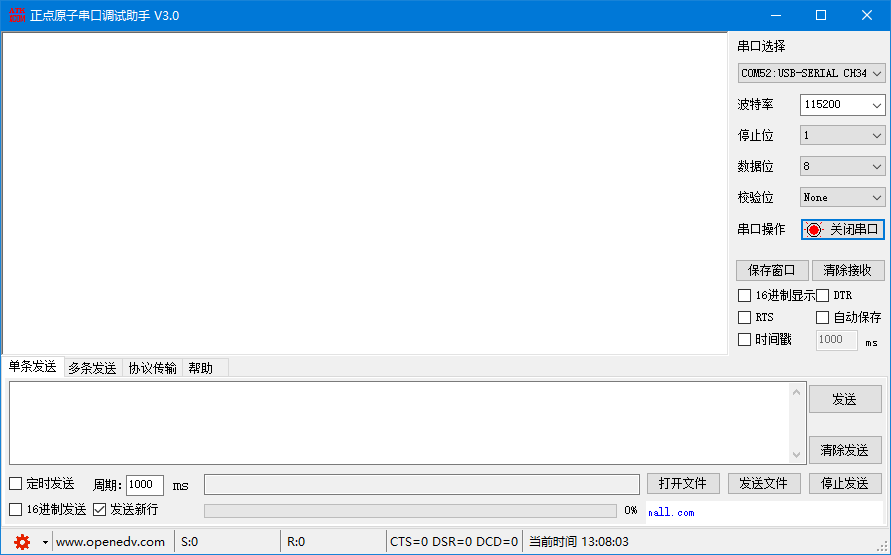Enable the 16进制显示 checkbox
The width and height of the screenshot is (891, 555).
pyautogui.click(x=744, y=295)
